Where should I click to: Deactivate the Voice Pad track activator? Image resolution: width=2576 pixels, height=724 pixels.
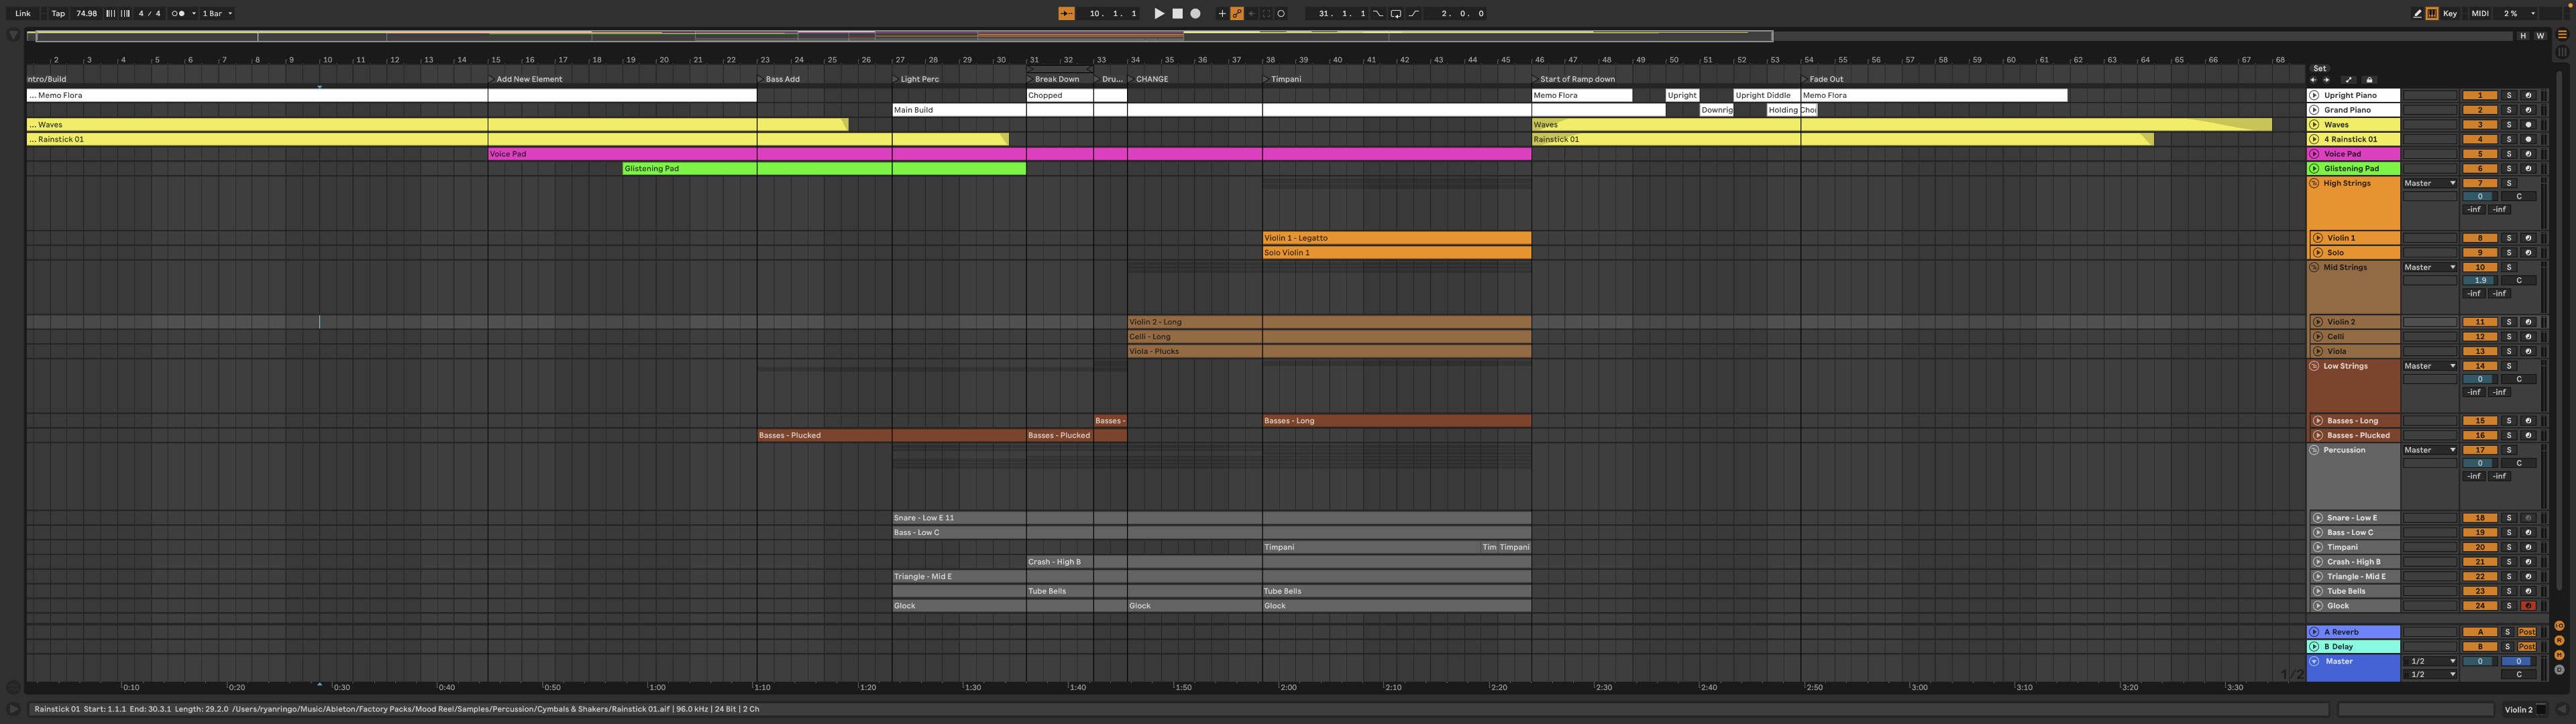coord(2480,154)
